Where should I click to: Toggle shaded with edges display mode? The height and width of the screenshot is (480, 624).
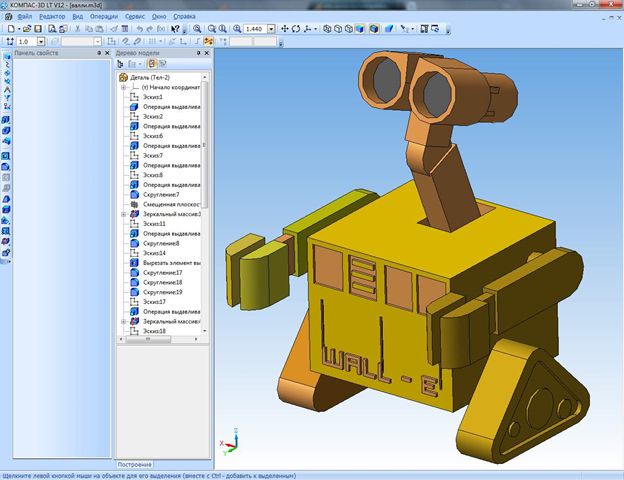point(374,29)
